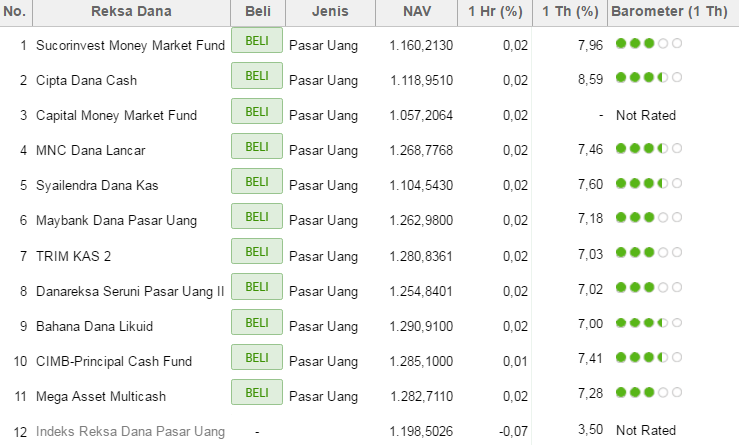
Task: Open CIMB-Principal Cash Fund link
Action: pyautogui.click(x=113, y=361)
